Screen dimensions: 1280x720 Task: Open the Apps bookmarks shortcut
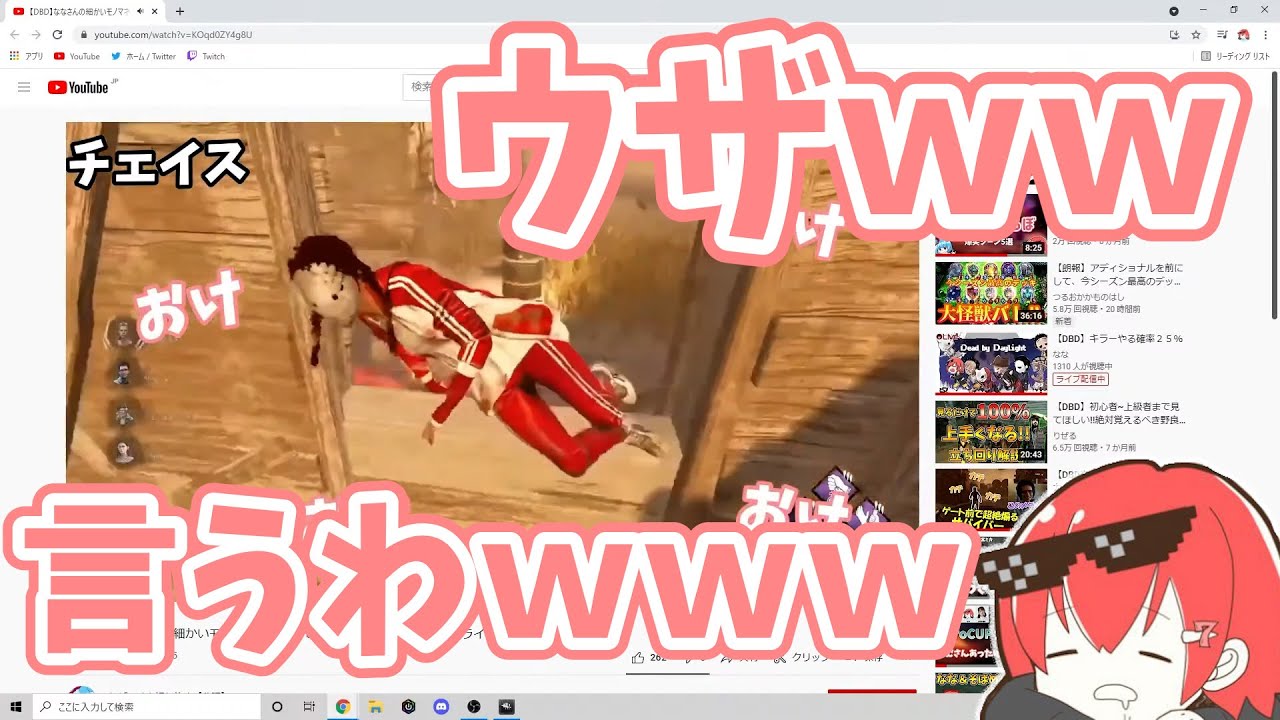click(26, 56)
